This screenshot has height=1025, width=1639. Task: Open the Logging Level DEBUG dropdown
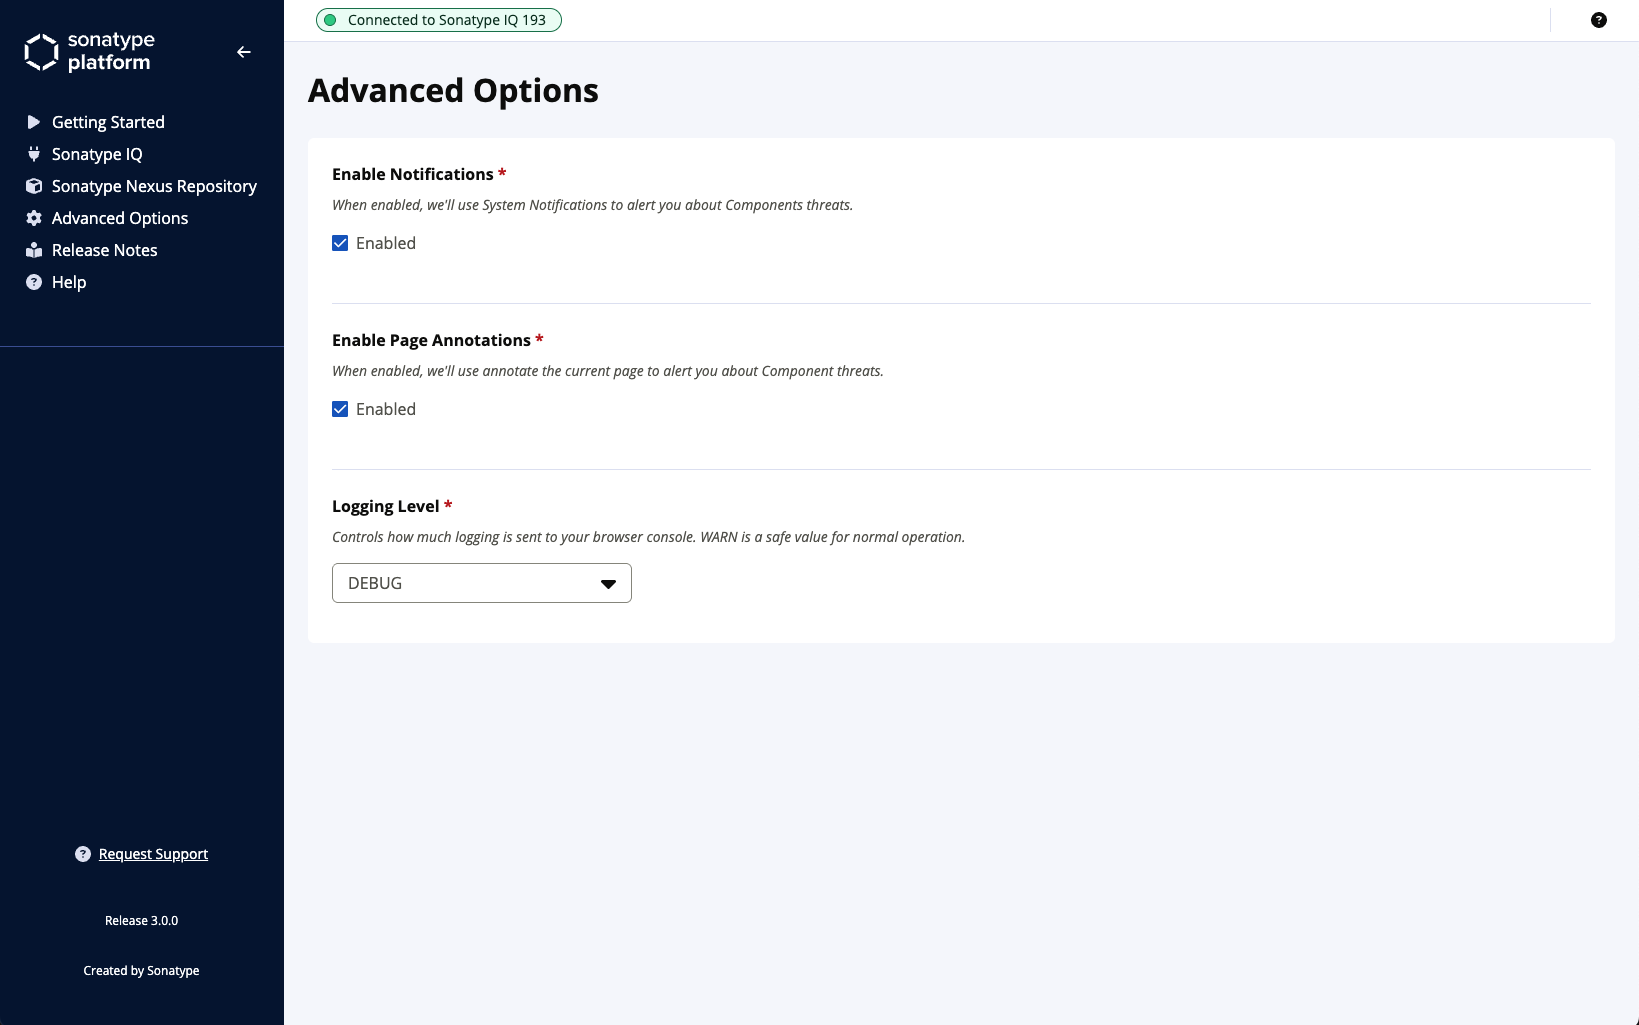pyautogui.click(x=482, y=583)
